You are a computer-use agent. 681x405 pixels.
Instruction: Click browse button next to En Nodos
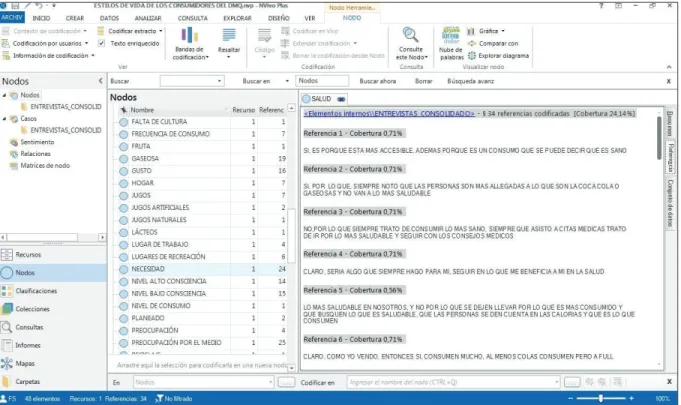click(286, 382)
